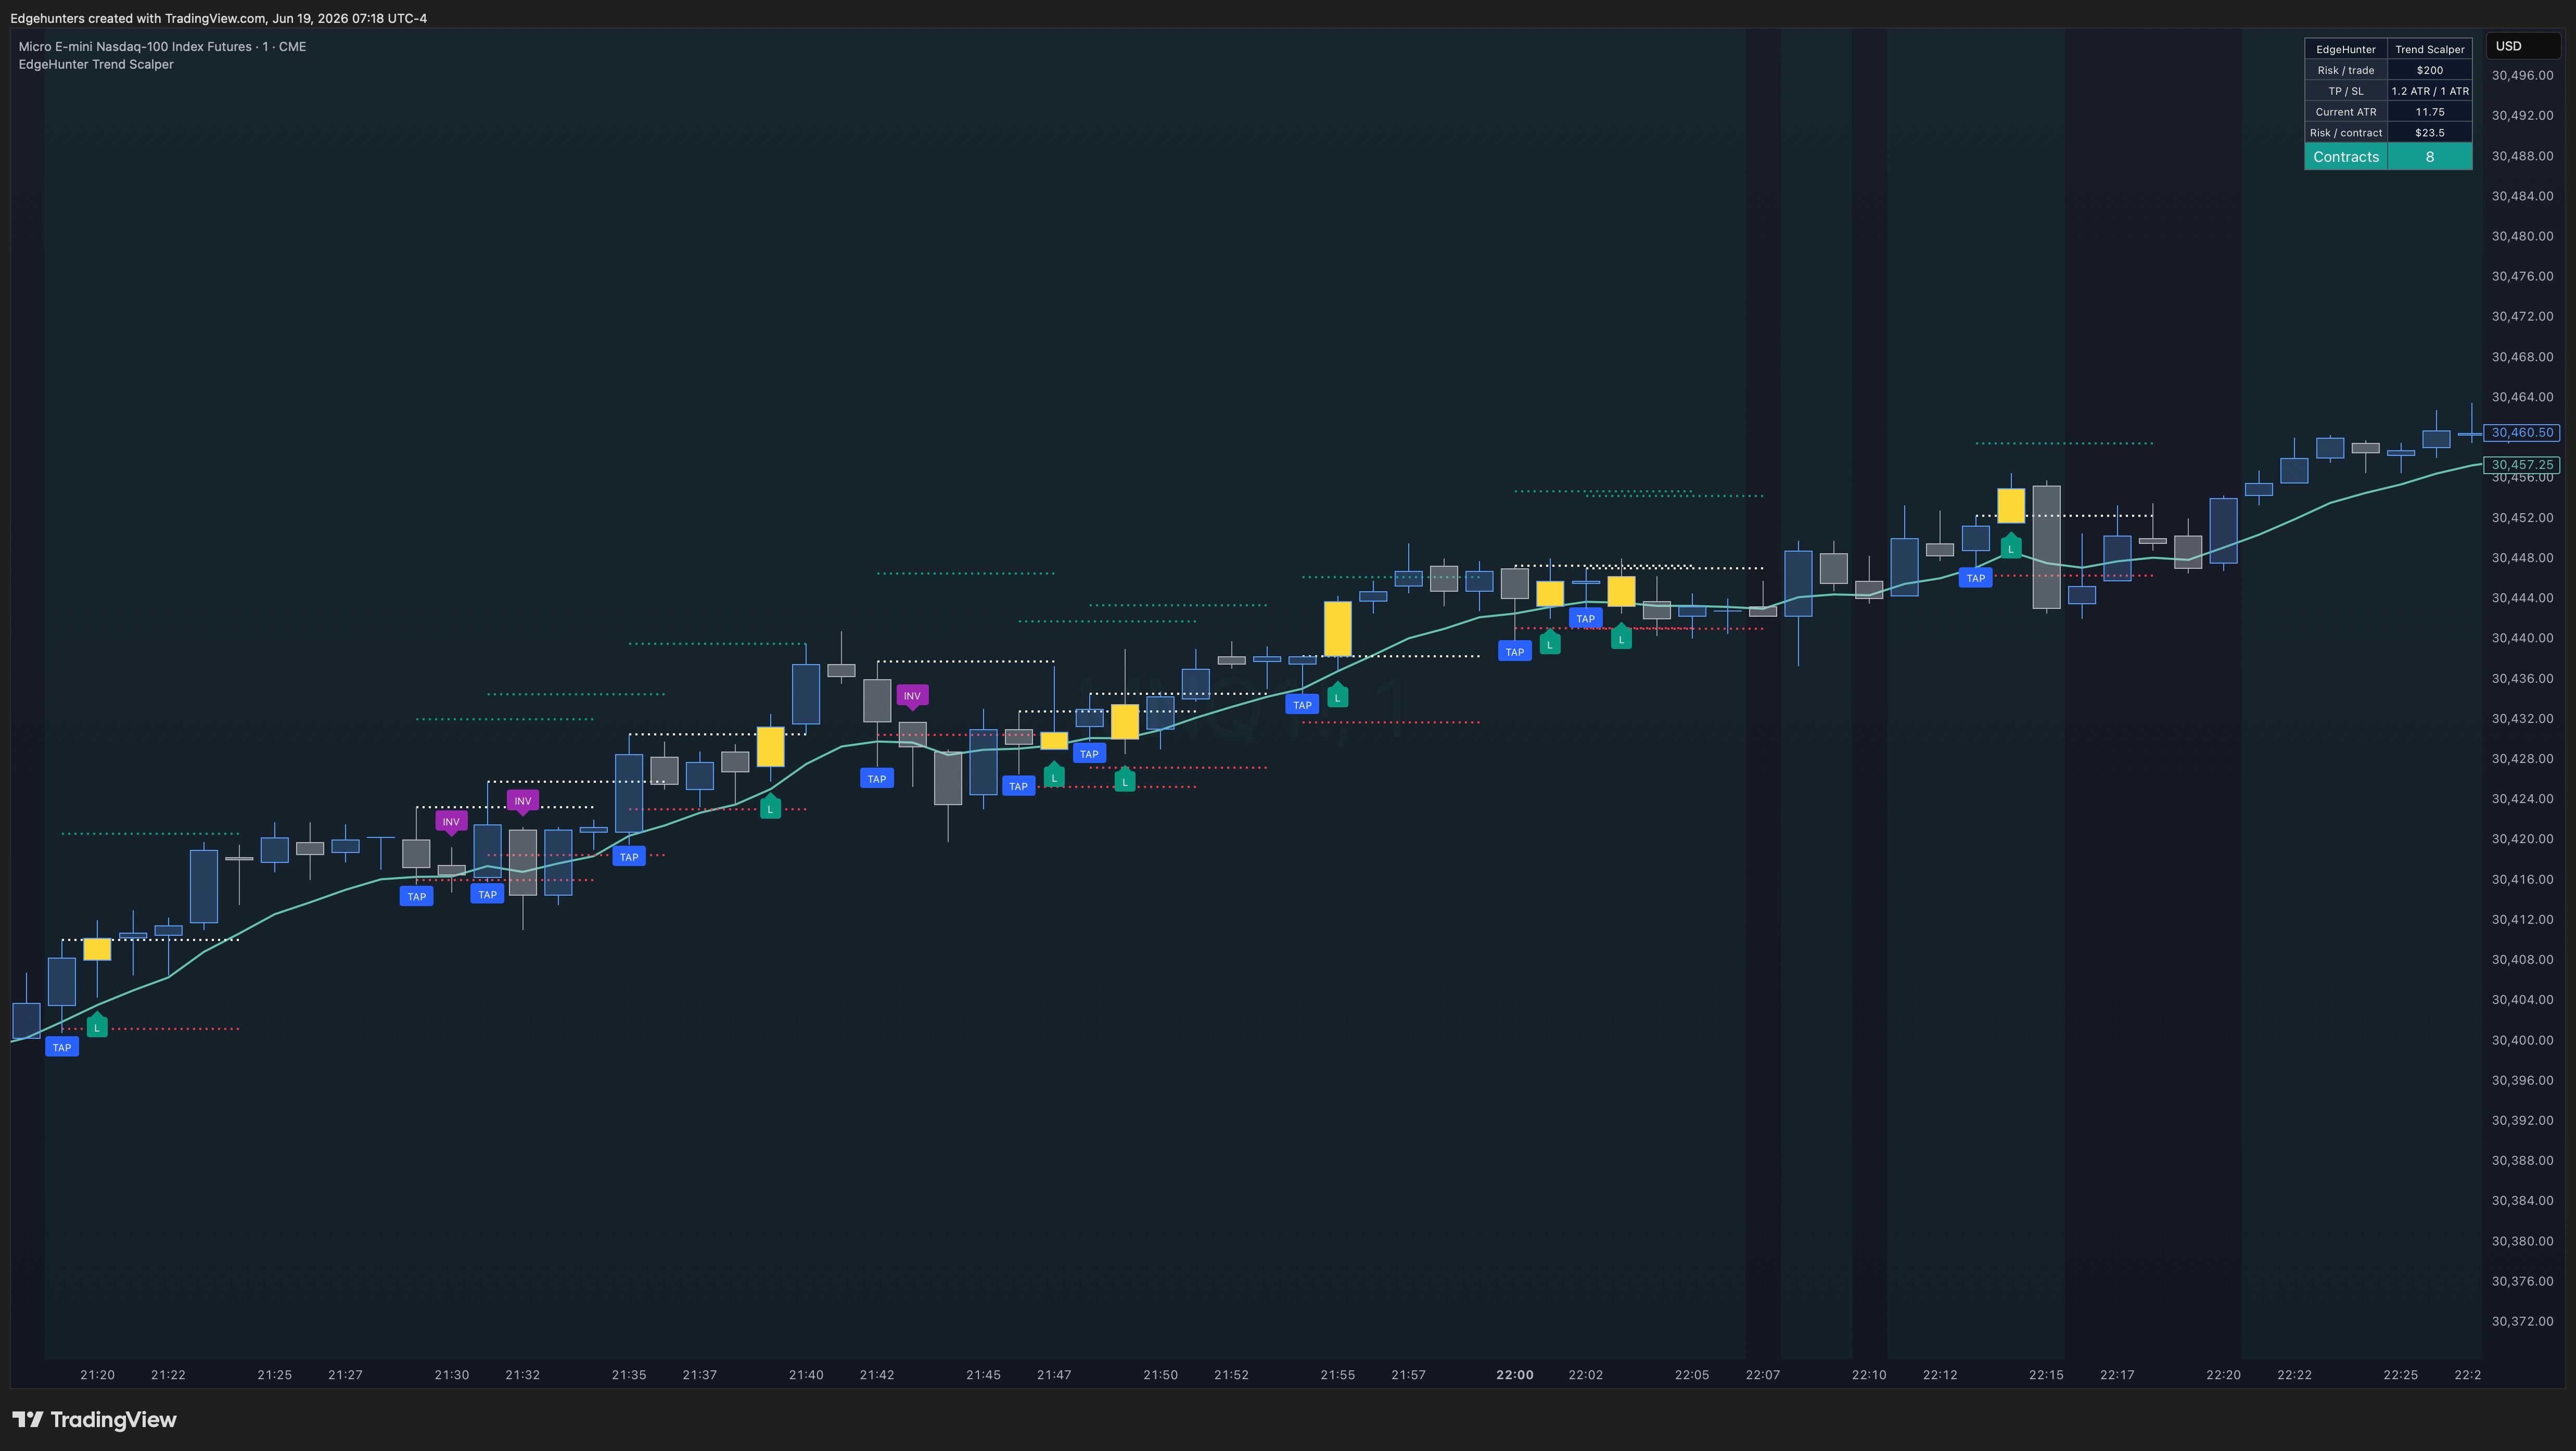Viewport: 2576px width, 1451px height.
Task: Click the current price tag 30,460.50
Action: point(2522,433)
